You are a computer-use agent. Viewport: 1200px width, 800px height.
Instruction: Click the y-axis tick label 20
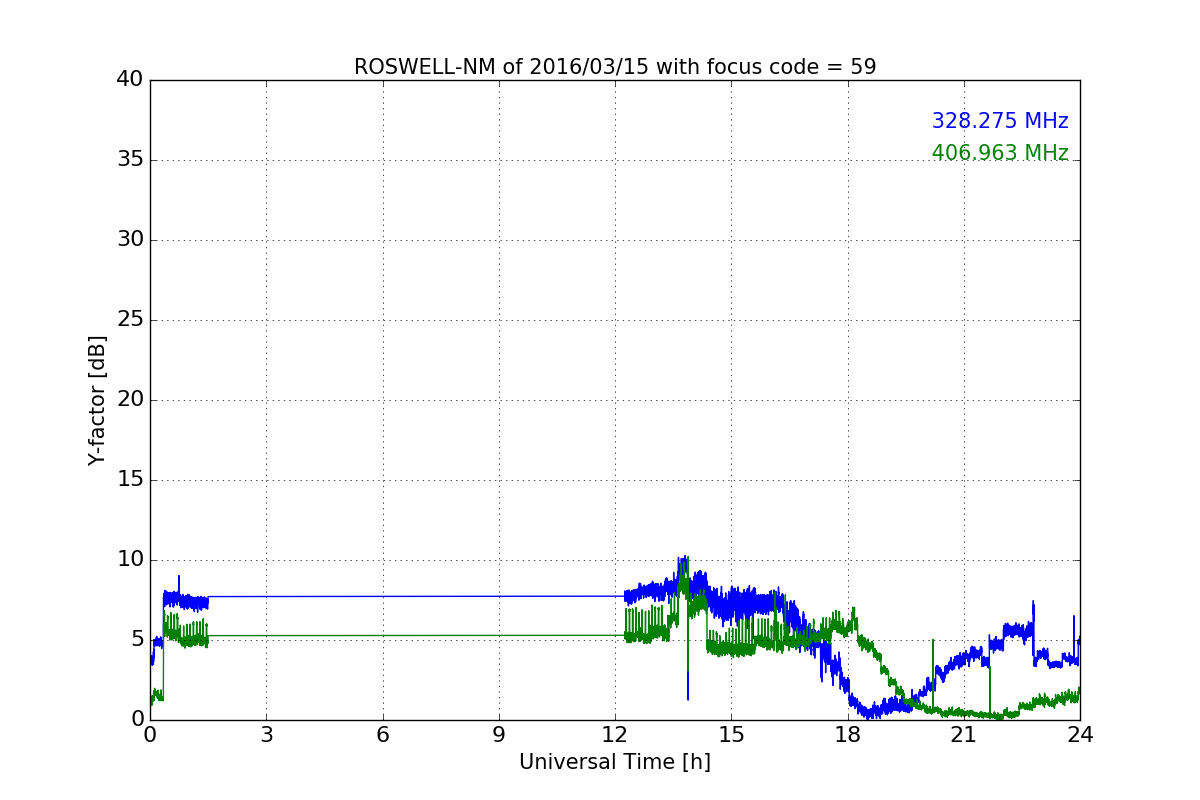click(x=130, y=400)
